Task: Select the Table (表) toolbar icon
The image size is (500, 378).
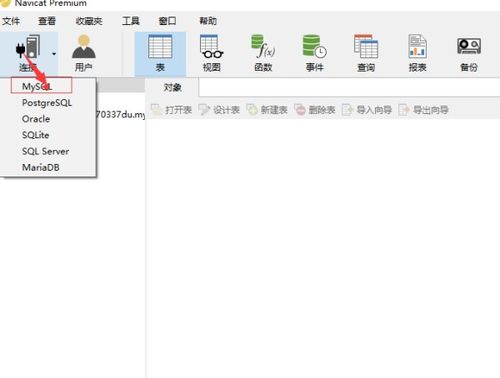Action: 160,53
